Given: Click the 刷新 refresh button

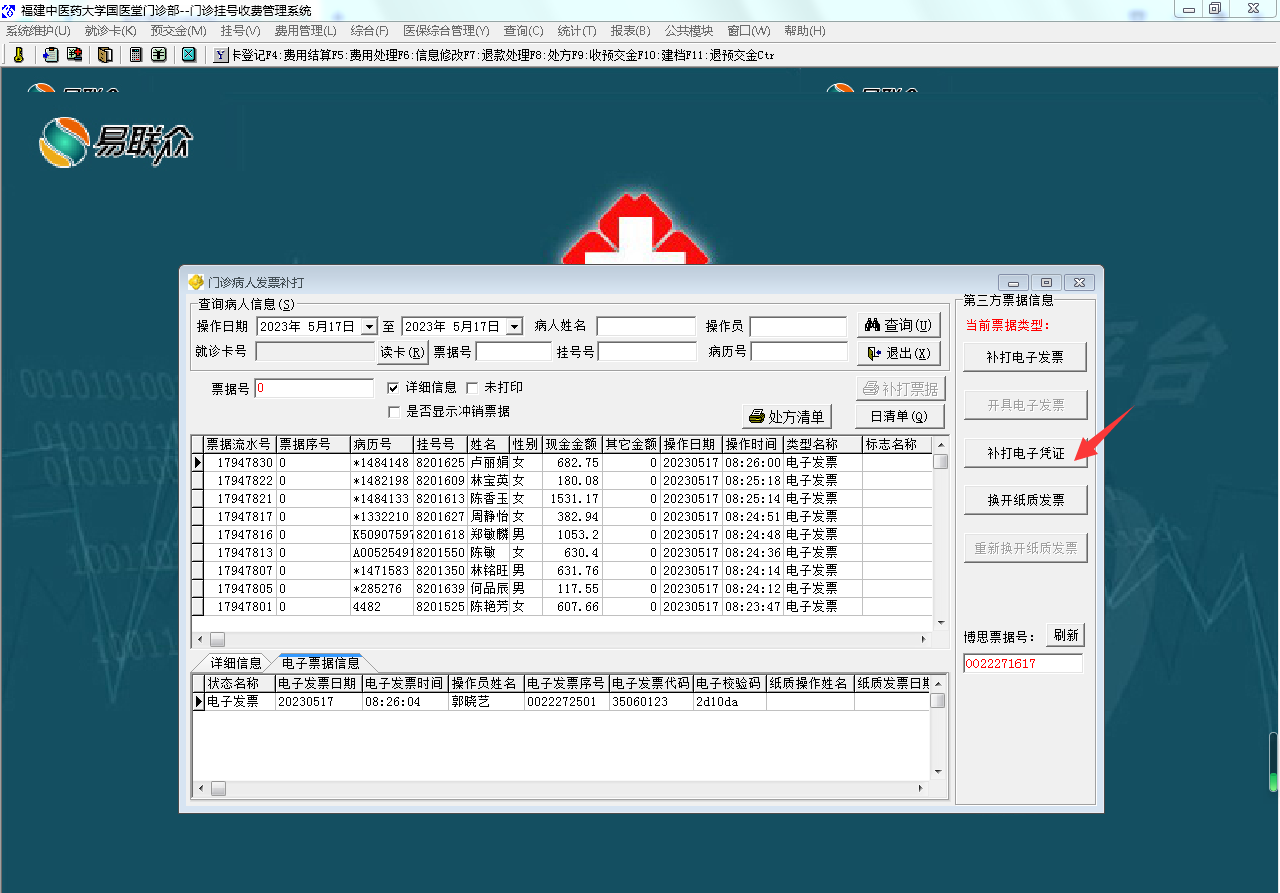Looking at the screenshot, I should tap(1066, 635).
